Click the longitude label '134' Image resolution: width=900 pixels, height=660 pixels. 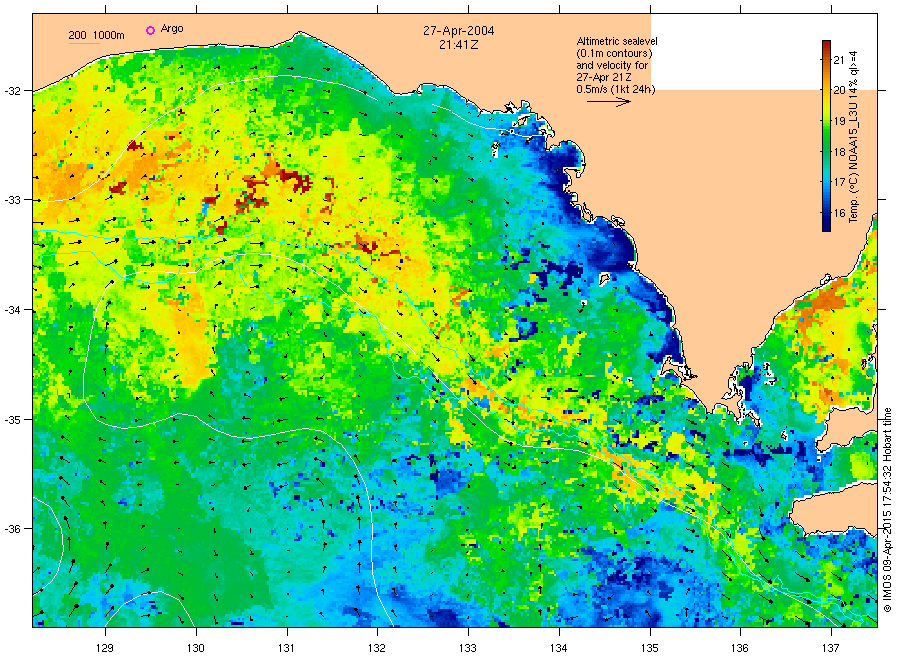[x=558, y=649]
